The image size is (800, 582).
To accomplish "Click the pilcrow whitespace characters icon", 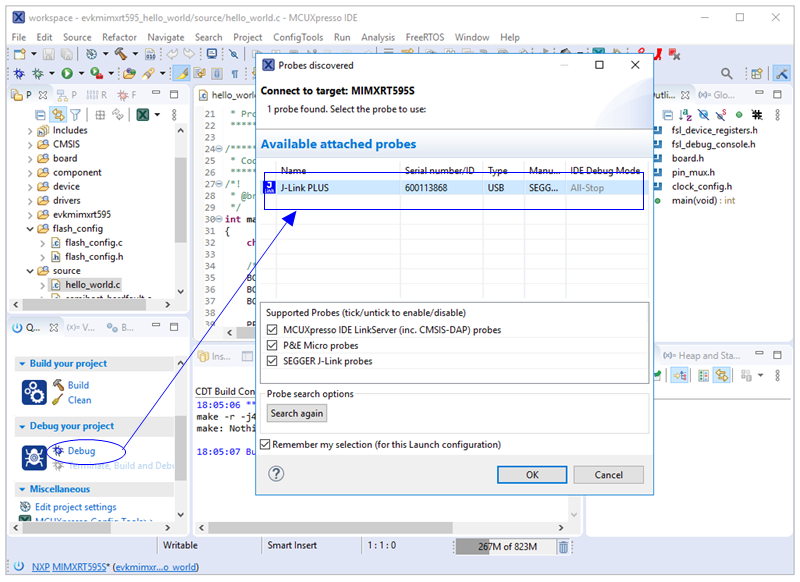I will [235, 74].
